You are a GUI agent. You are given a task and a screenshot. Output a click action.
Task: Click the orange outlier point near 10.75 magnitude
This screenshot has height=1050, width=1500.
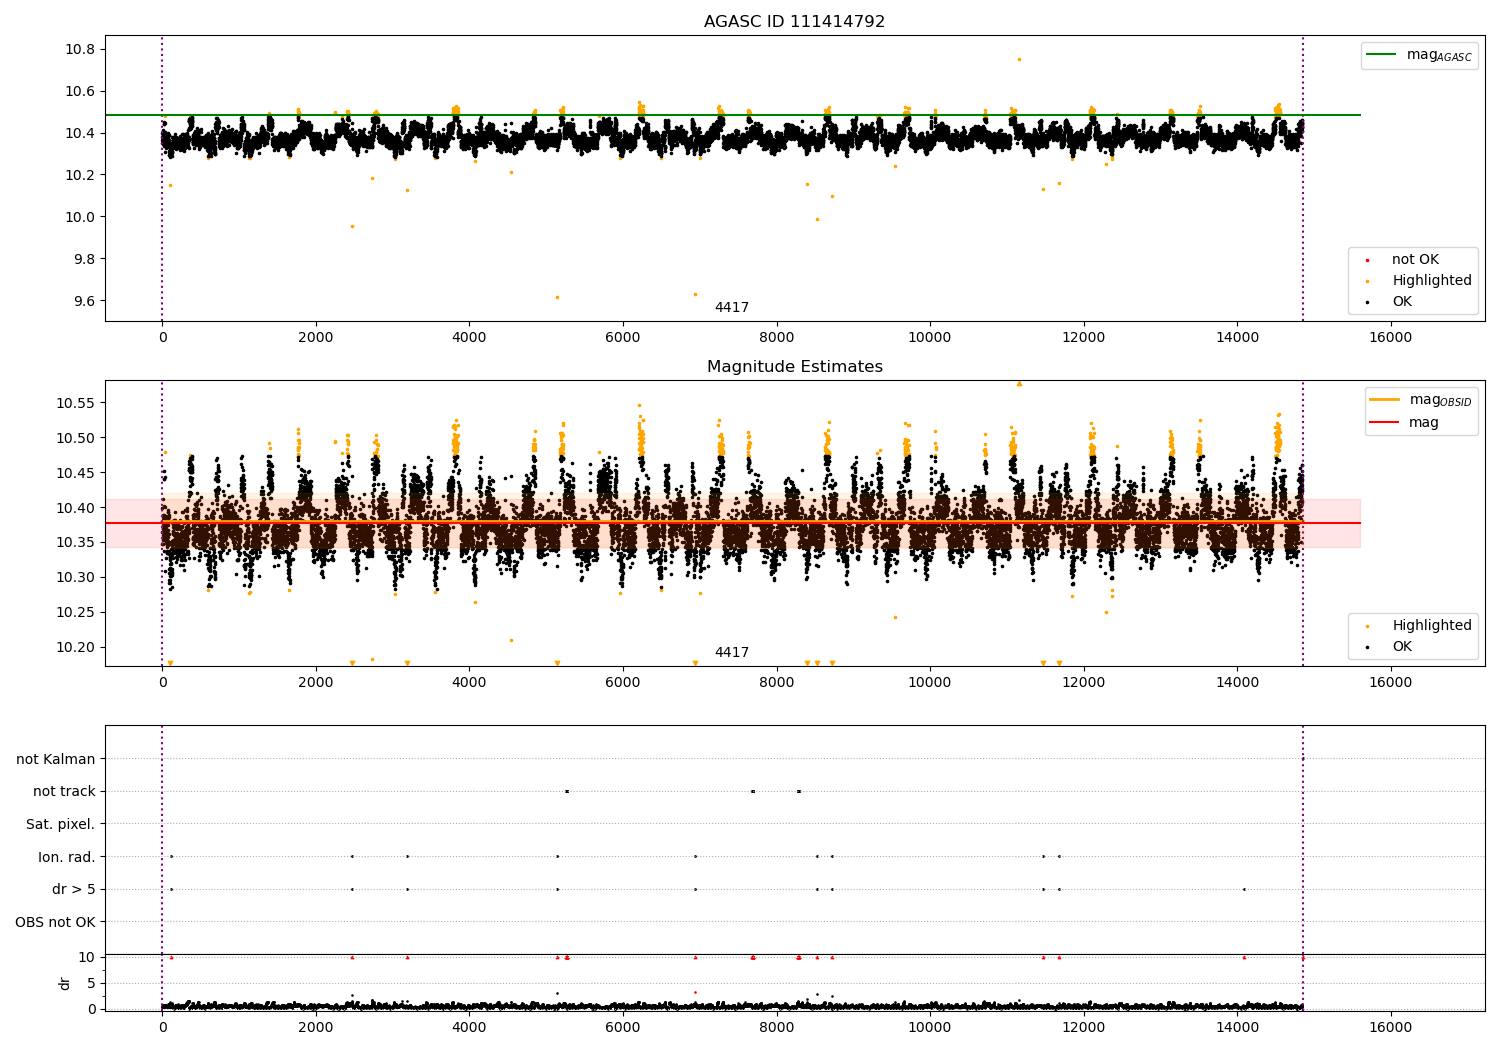tap(1019, 59)
